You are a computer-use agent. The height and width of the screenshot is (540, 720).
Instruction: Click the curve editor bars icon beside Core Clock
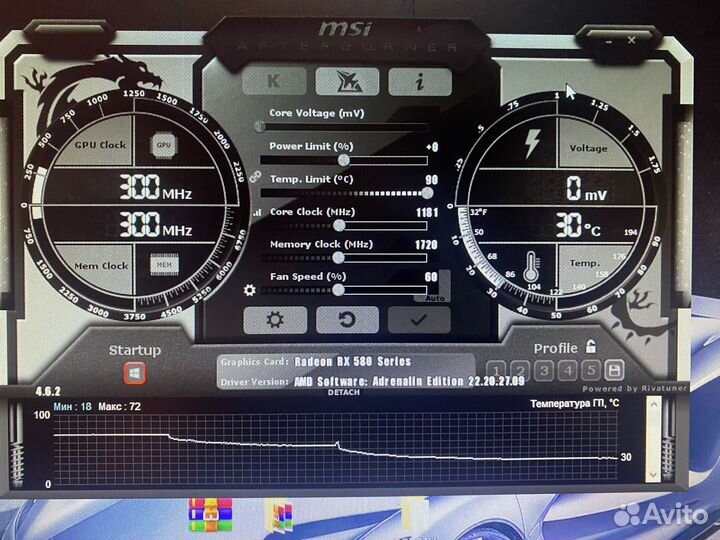[257, 213]
